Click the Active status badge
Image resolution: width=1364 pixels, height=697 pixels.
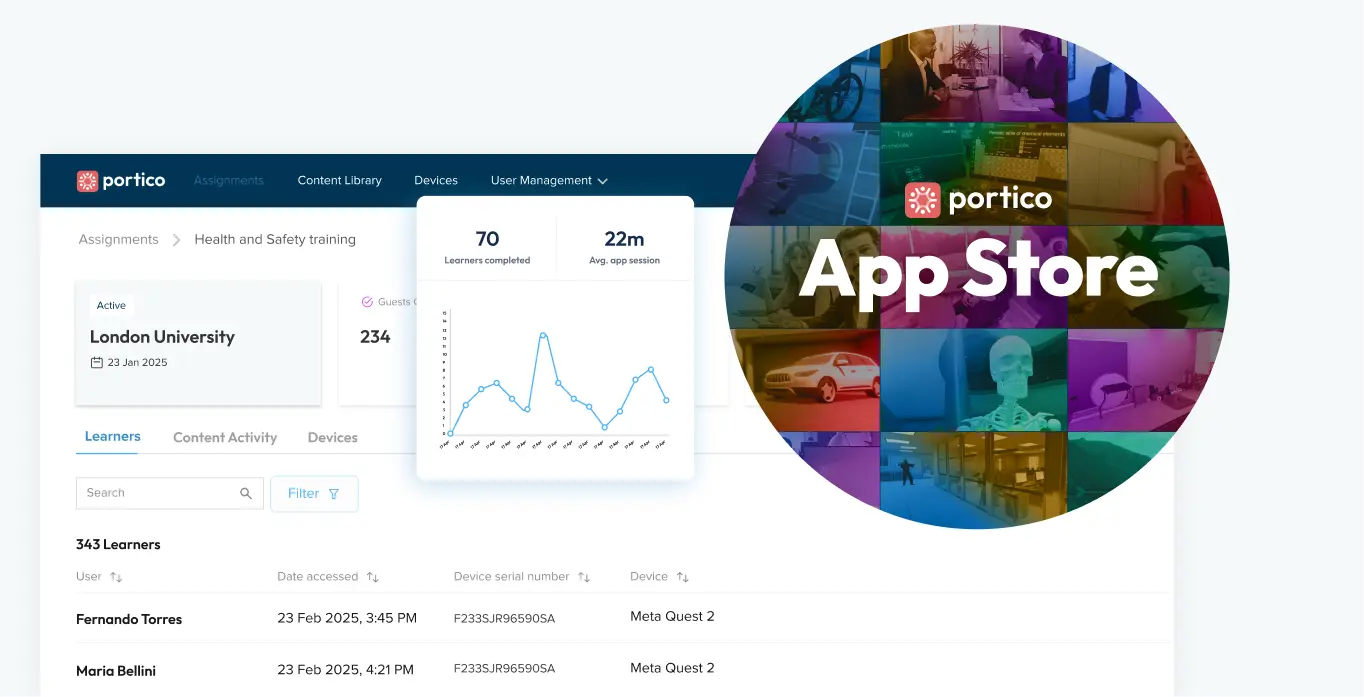[x=111, y=305]
